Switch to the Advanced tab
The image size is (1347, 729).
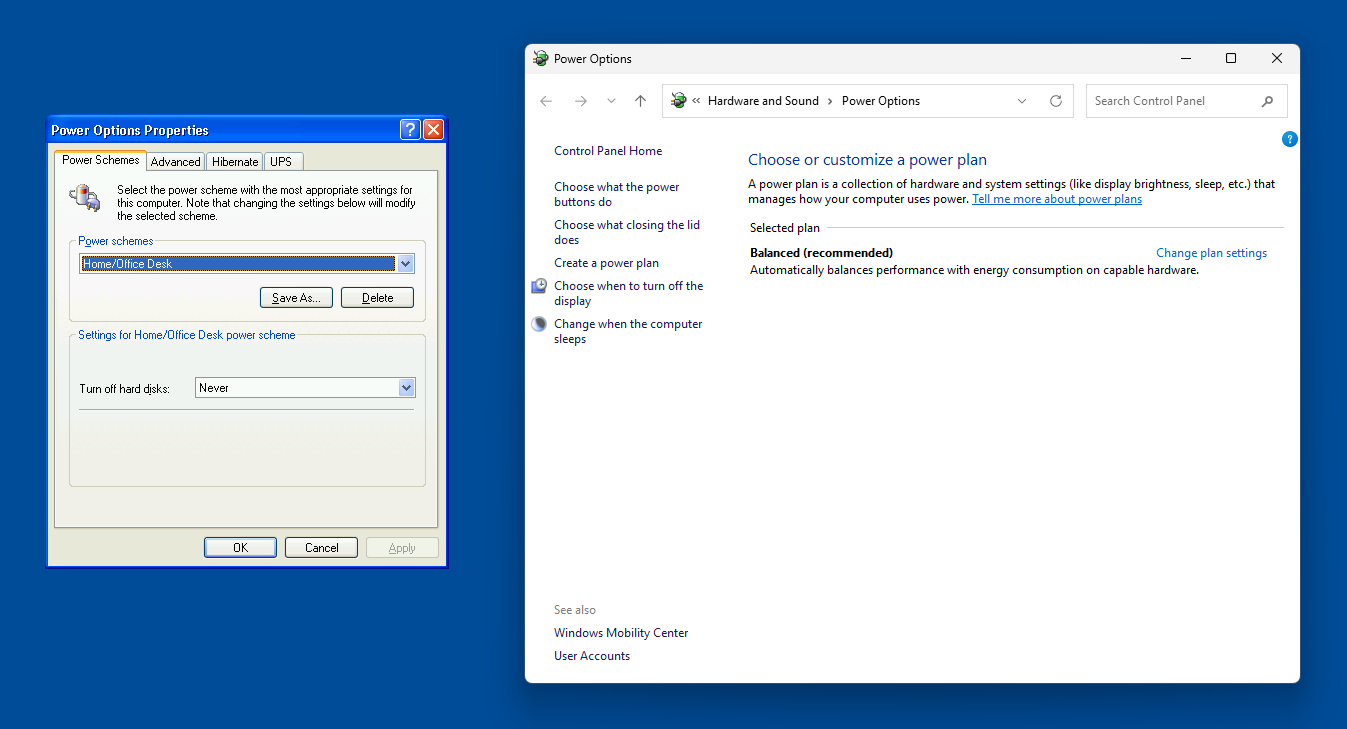pyautogui.click(x=176, y=162)
